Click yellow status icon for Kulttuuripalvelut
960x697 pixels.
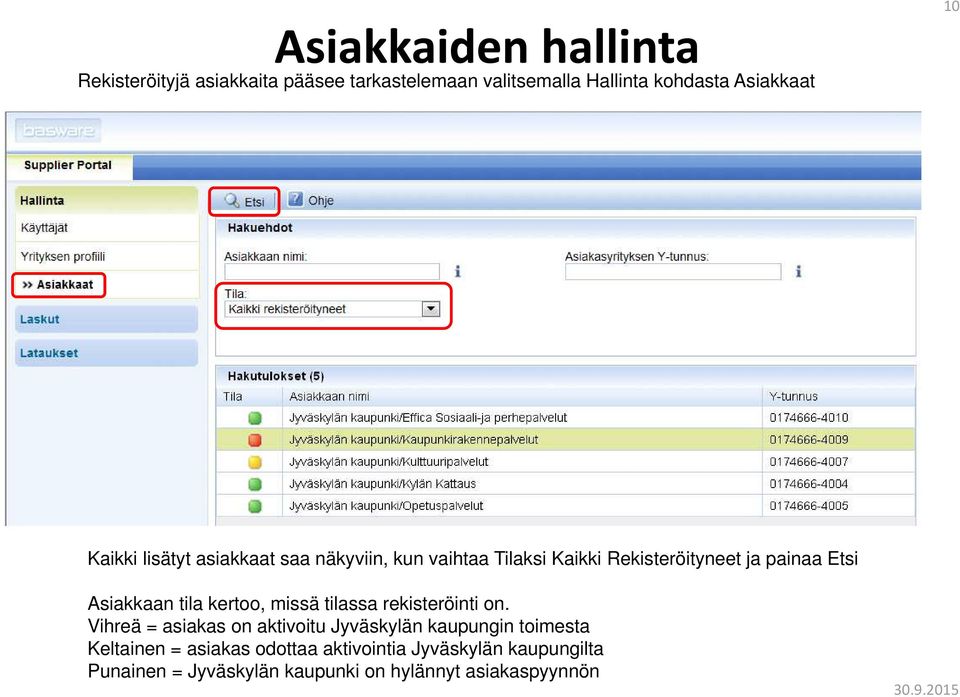pyautogui.click(x=255, y=462)
